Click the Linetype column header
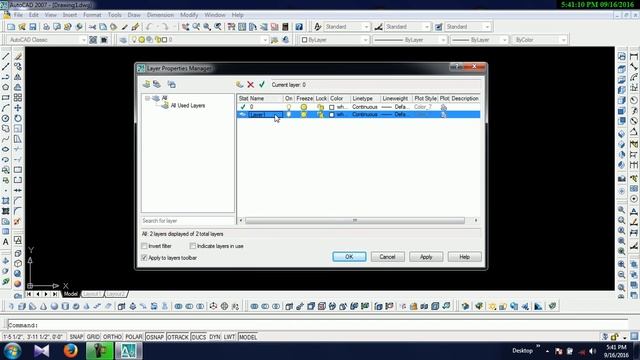 [365, 99]
